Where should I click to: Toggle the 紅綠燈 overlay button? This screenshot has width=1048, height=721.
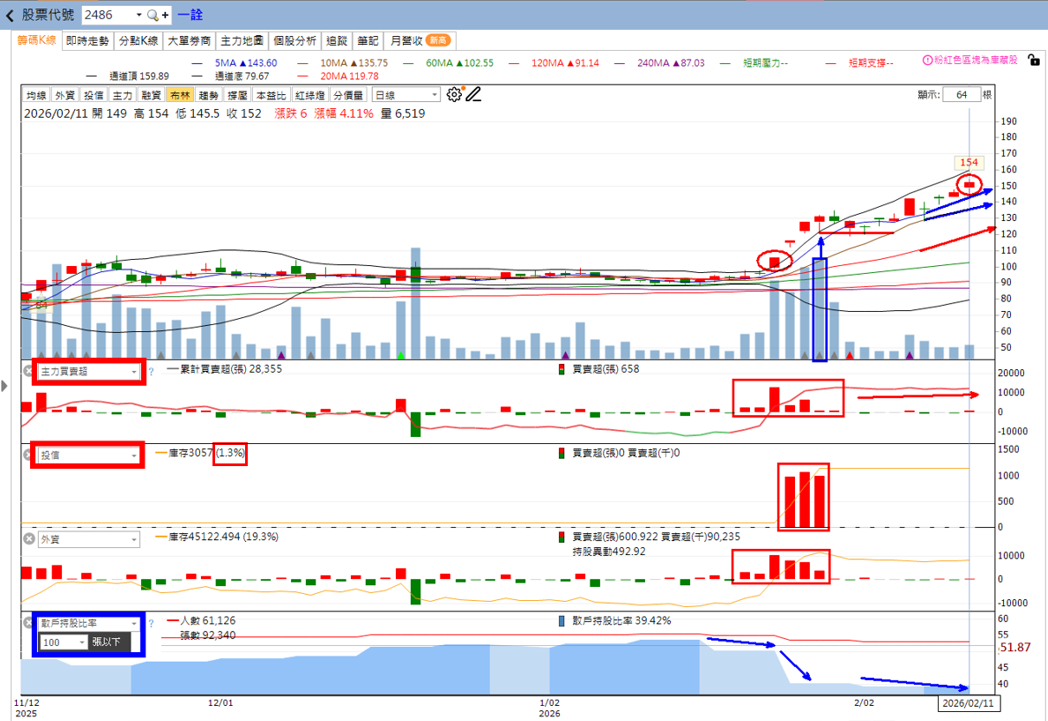[310, 95]
